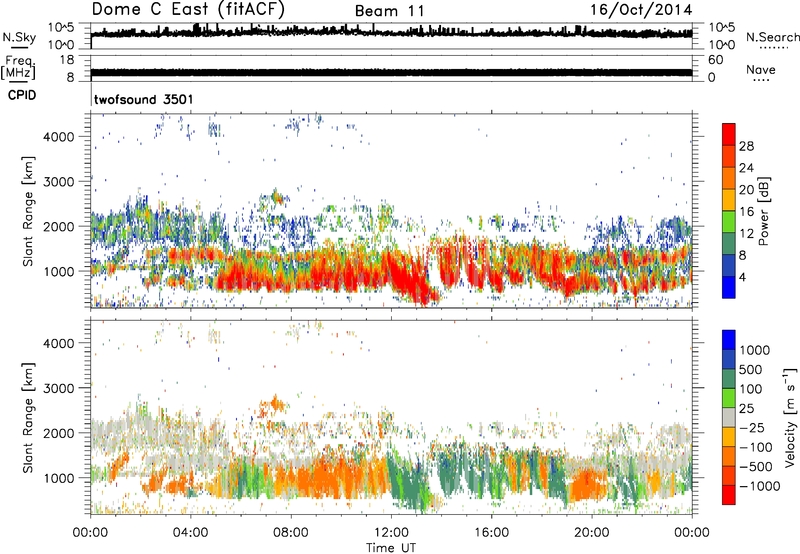
Task: Pick power colorbar segment between 20 and 24
Action: click(729, 178)
